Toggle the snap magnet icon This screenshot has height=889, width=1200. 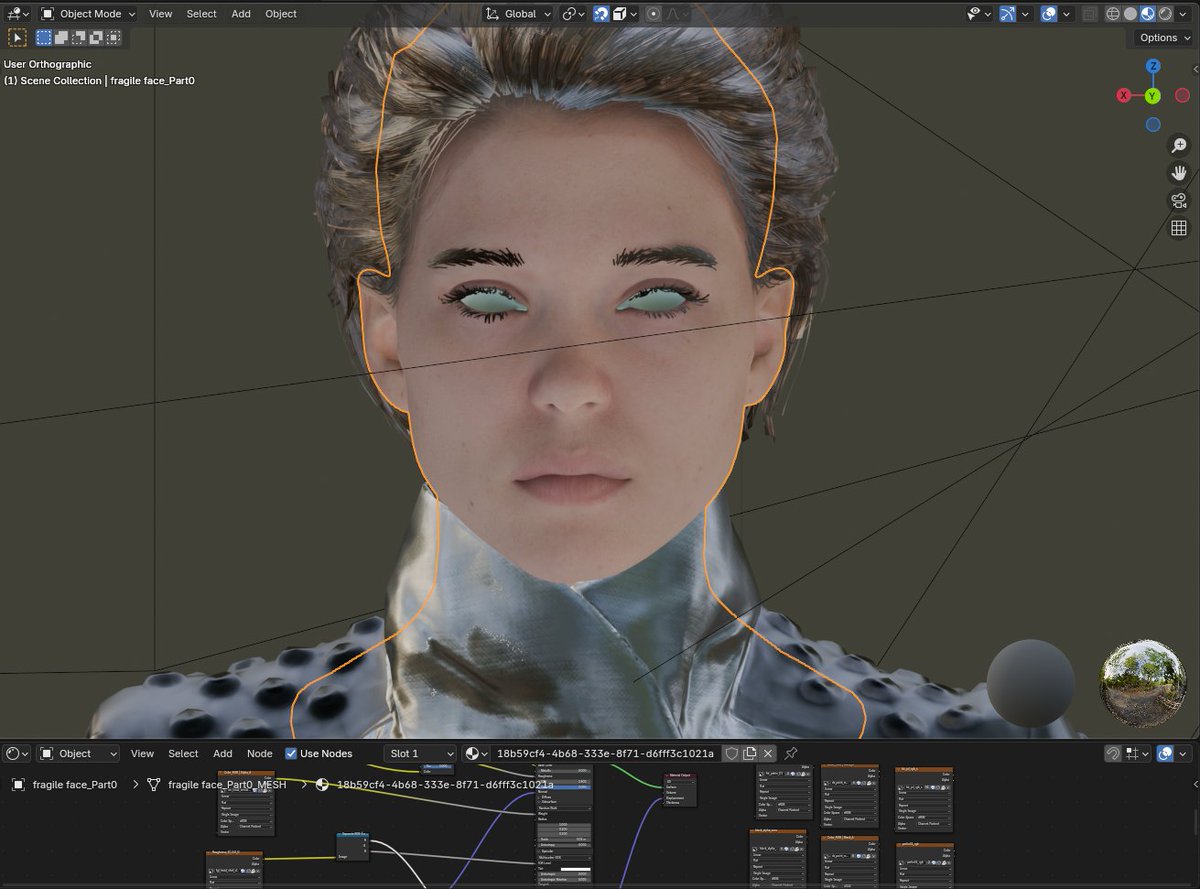pyautogui.click(x=602, y=14)
